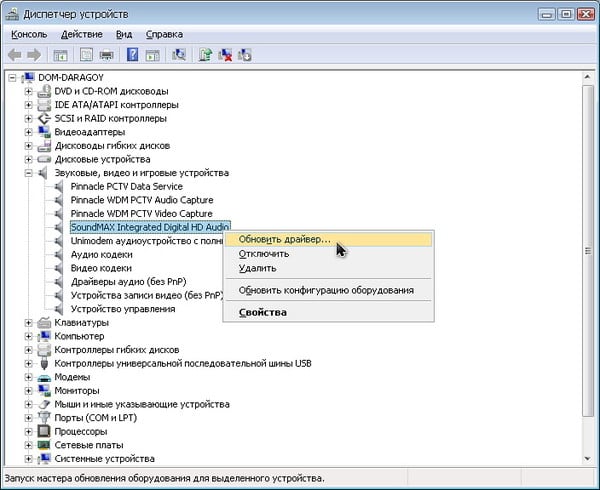
Task: Click the Сетевые платы network card icon
Action: [x=44, y=445]
